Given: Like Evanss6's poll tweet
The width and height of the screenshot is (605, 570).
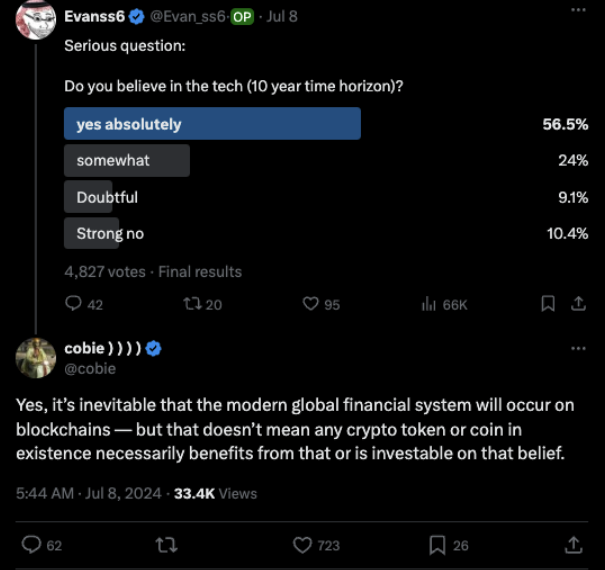Looking at the screenshot, I should (311, 304).
